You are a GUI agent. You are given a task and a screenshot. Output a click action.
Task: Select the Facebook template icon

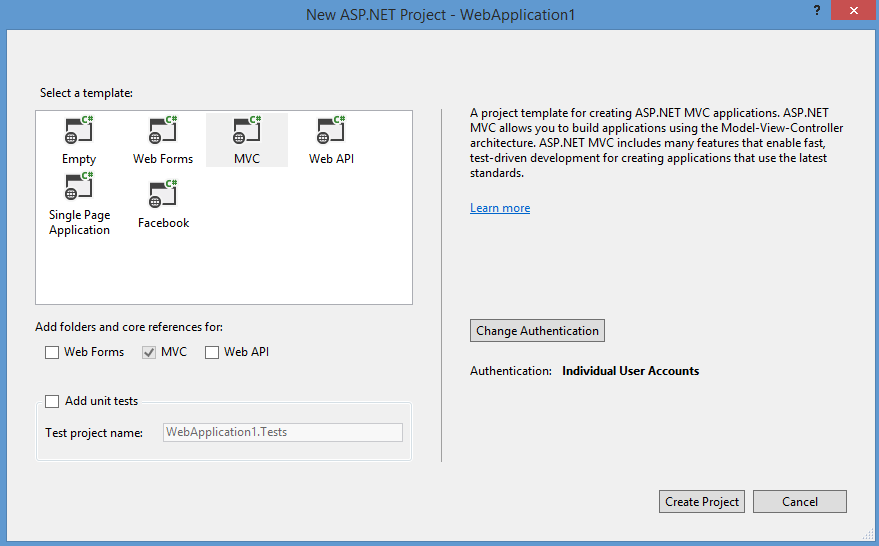pos(163,193)
